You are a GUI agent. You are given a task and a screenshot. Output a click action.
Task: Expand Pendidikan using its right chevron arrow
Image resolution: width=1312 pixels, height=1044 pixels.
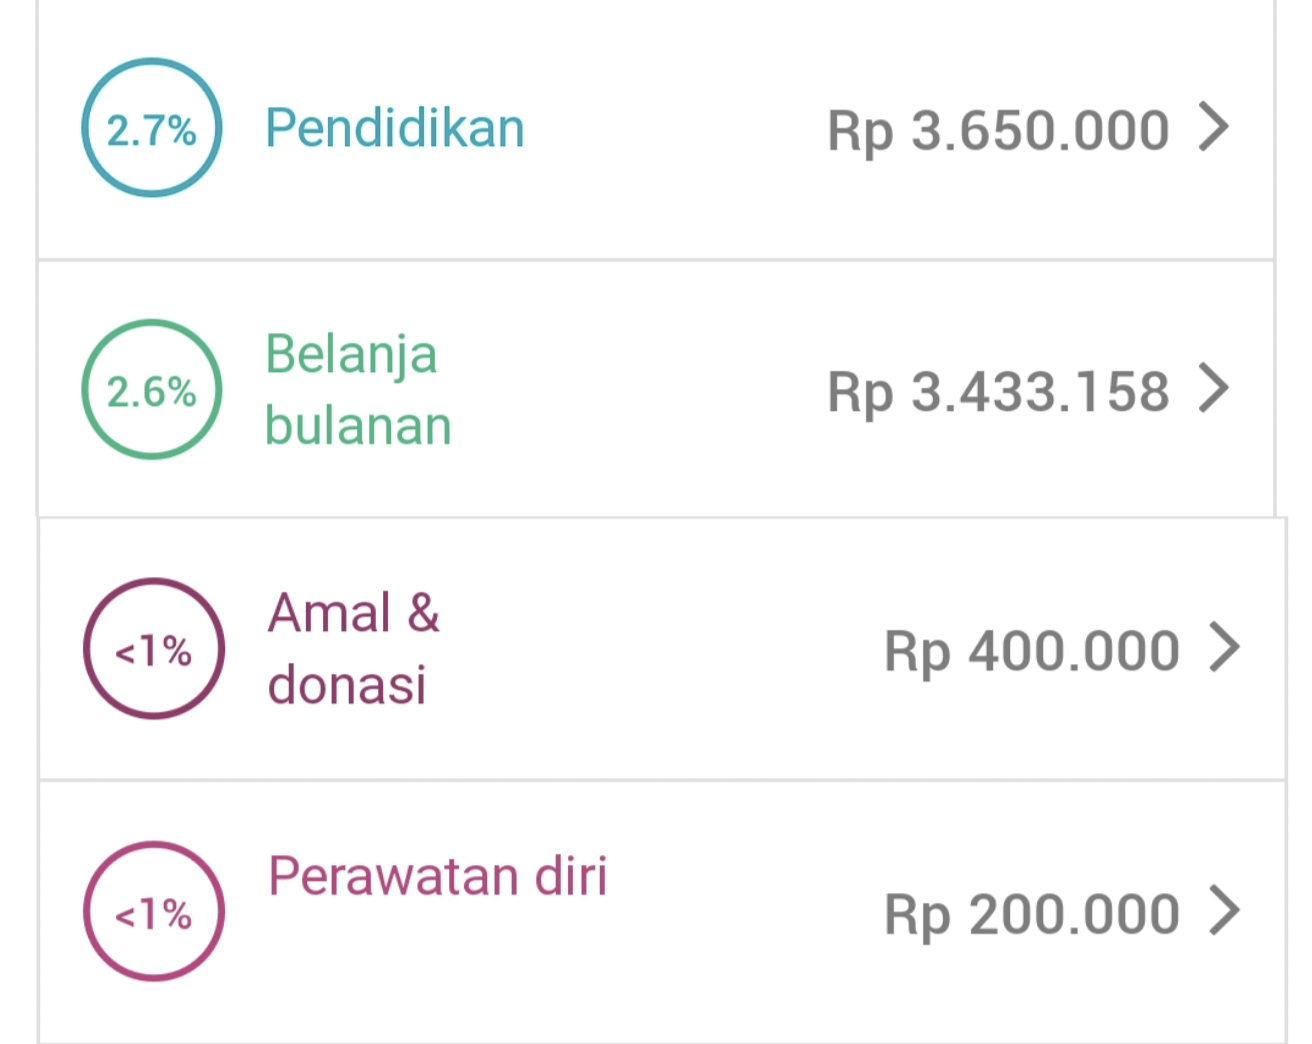pos(1213,128)
